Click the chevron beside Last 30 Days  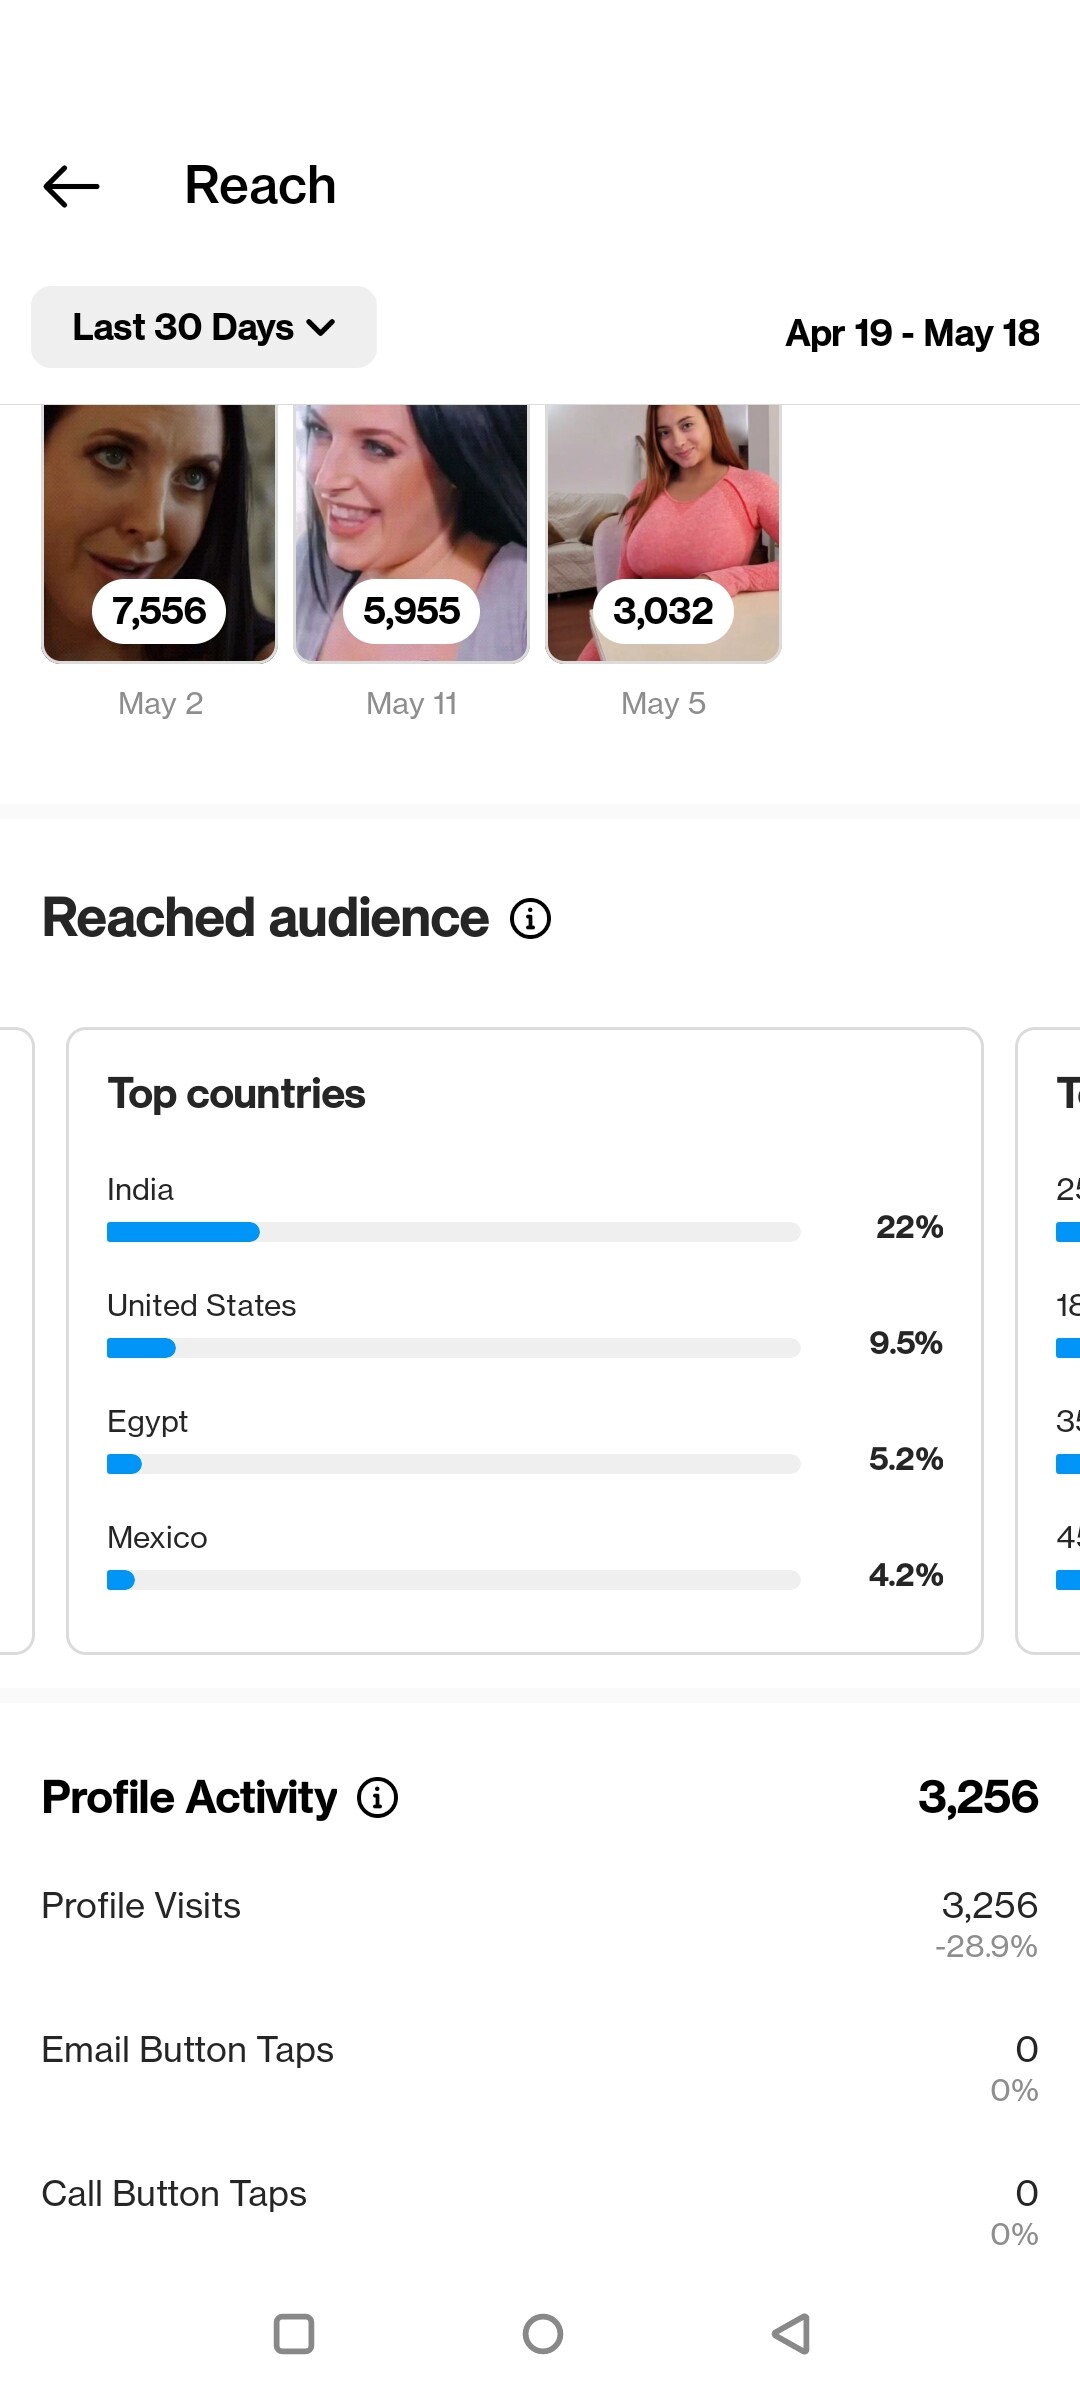pos(320,327)
